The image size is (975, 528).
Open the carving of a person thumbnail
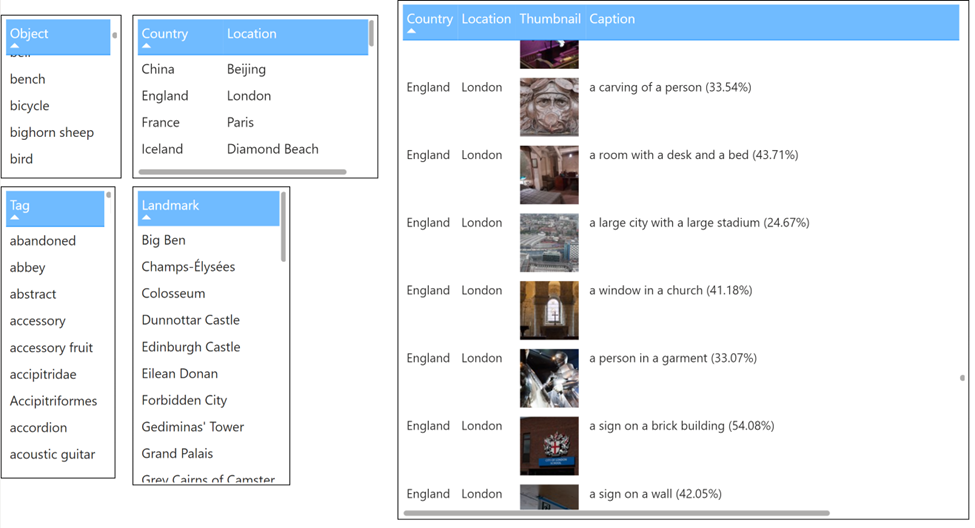point(549,107)
